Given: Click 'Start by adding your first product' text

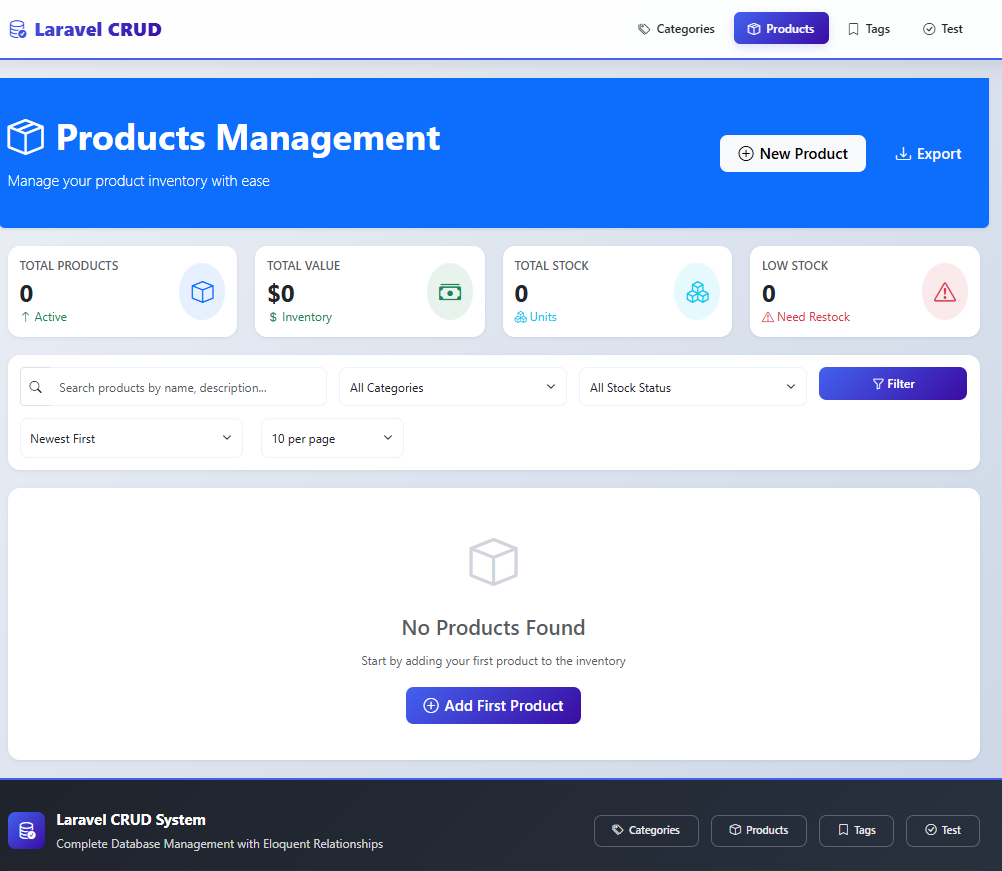Looking at the screenshot, I should 493,661.
